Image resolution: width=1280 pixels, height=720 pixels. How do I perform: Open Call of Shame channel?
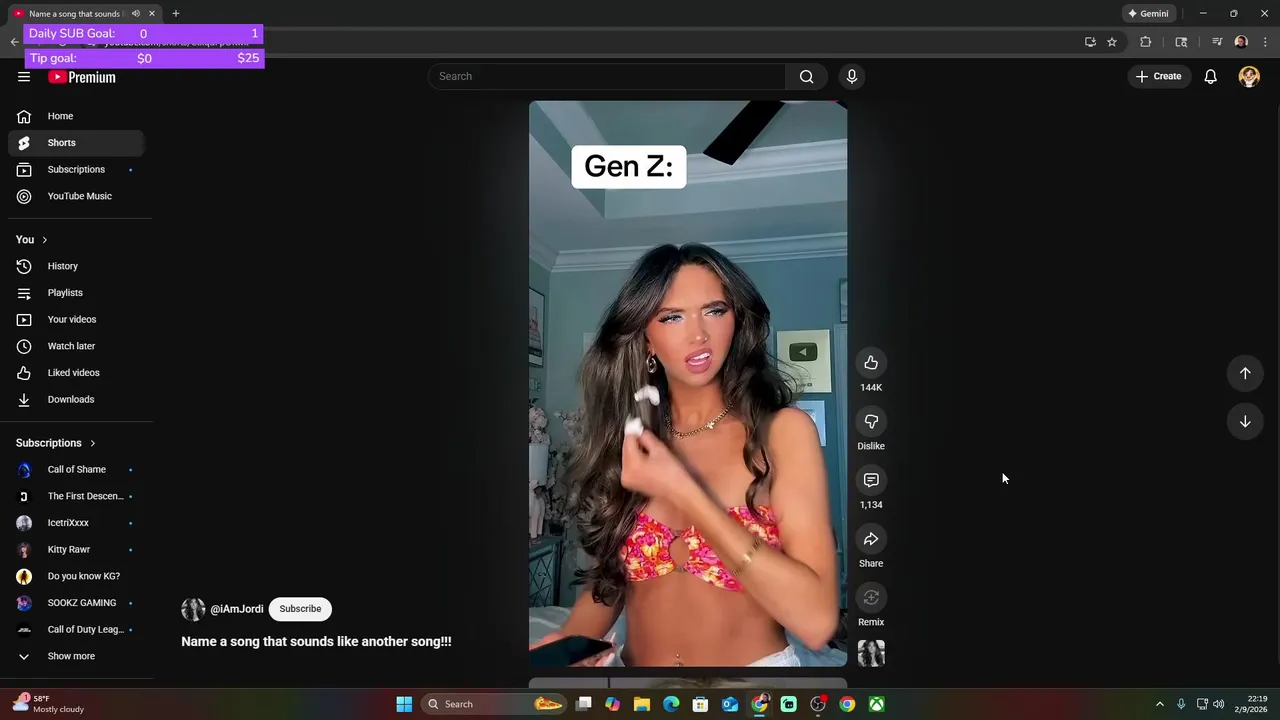click(76, 470)
